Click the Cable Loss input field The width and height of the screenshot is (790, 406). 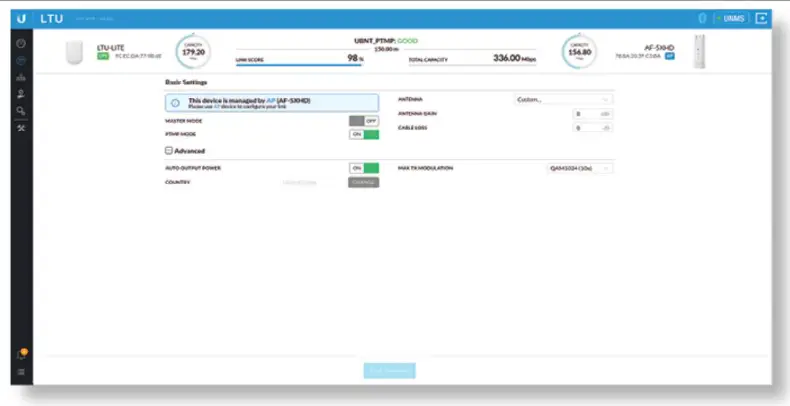point(593,128)
